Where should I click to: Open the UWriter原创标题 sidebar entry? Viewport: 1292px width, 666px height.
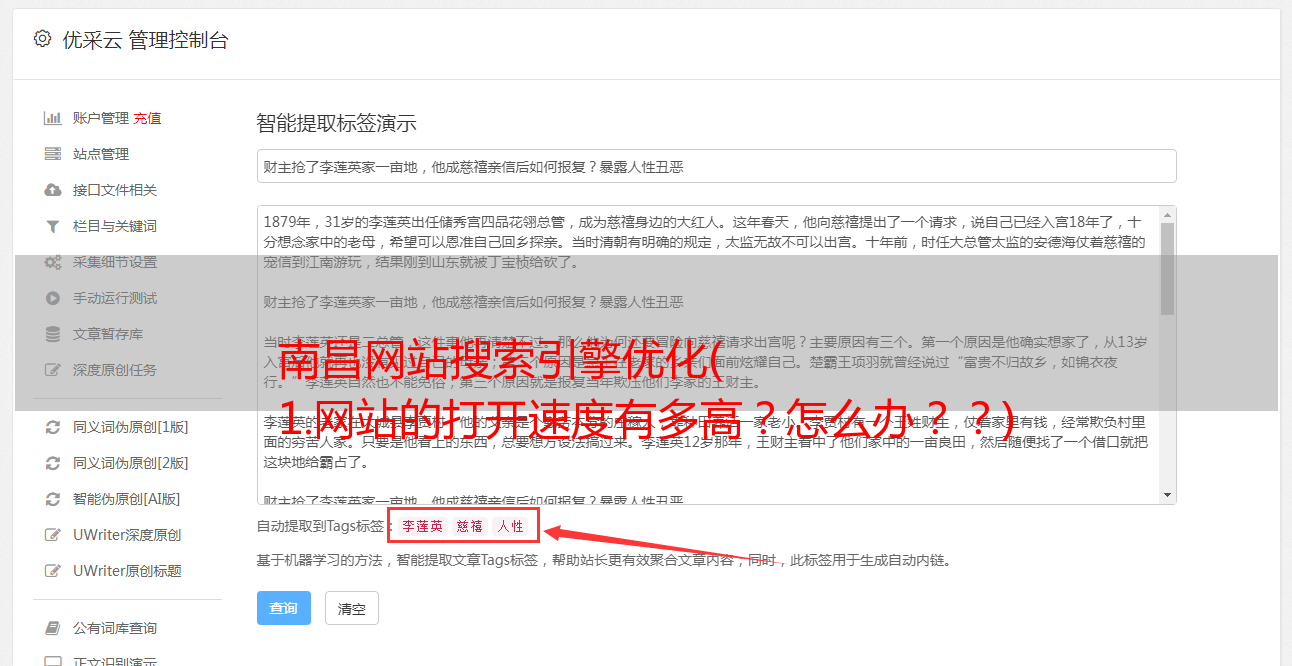[x=127, y=571]
